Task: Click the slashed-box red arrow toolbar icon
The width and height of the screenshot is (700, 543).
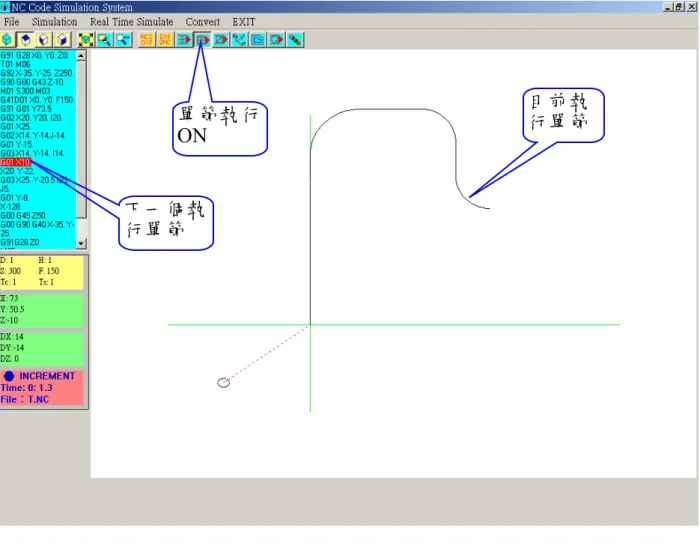Action: tap(221, 40)
